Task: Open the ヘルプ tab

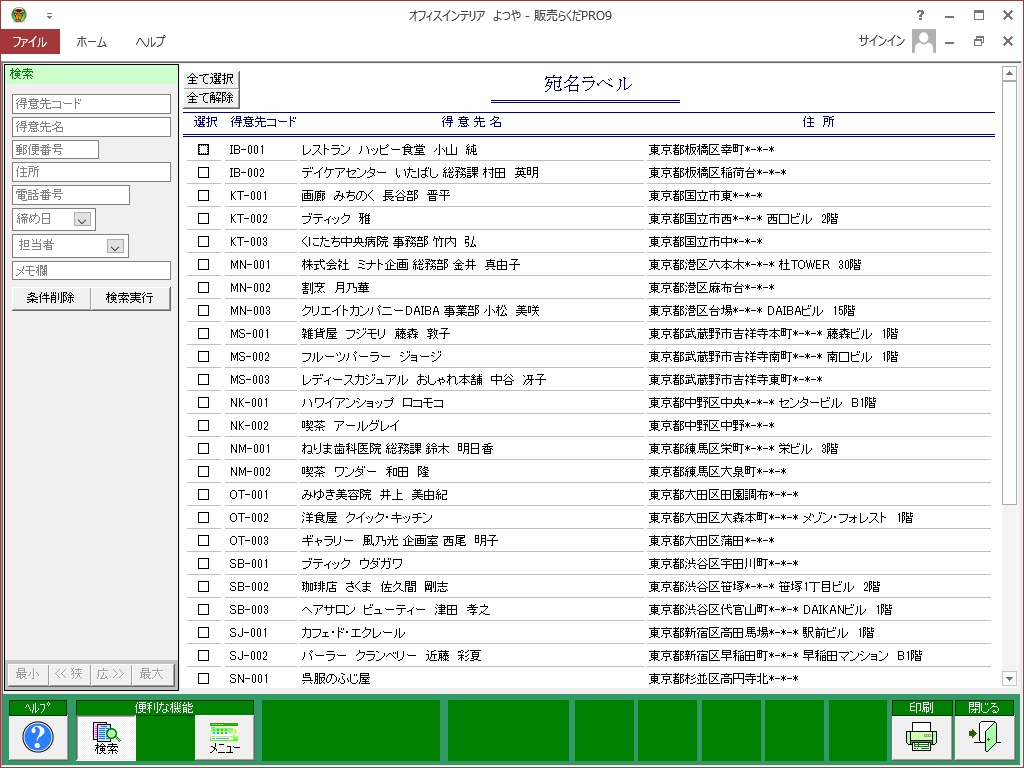Action: (x=151, y=41)
